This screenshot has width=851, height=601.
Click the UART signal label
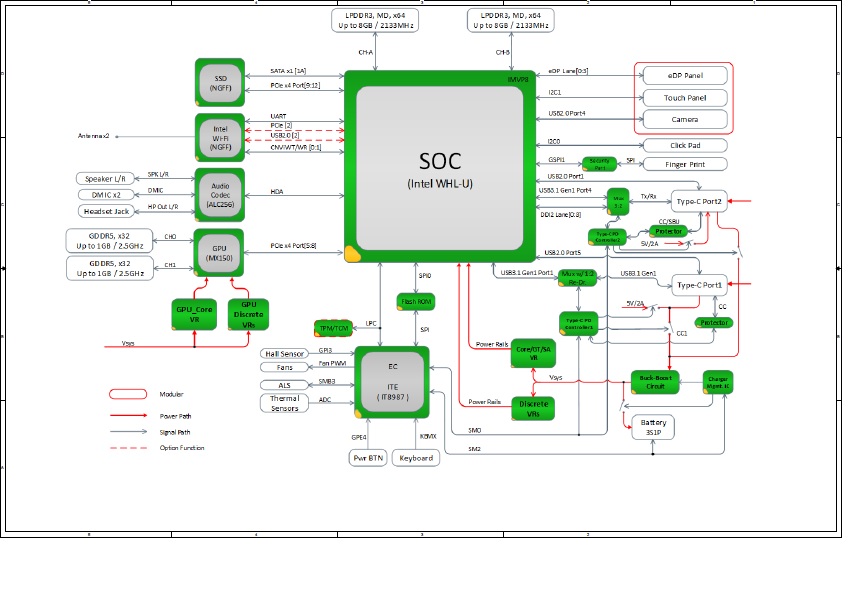coord(278,116)
